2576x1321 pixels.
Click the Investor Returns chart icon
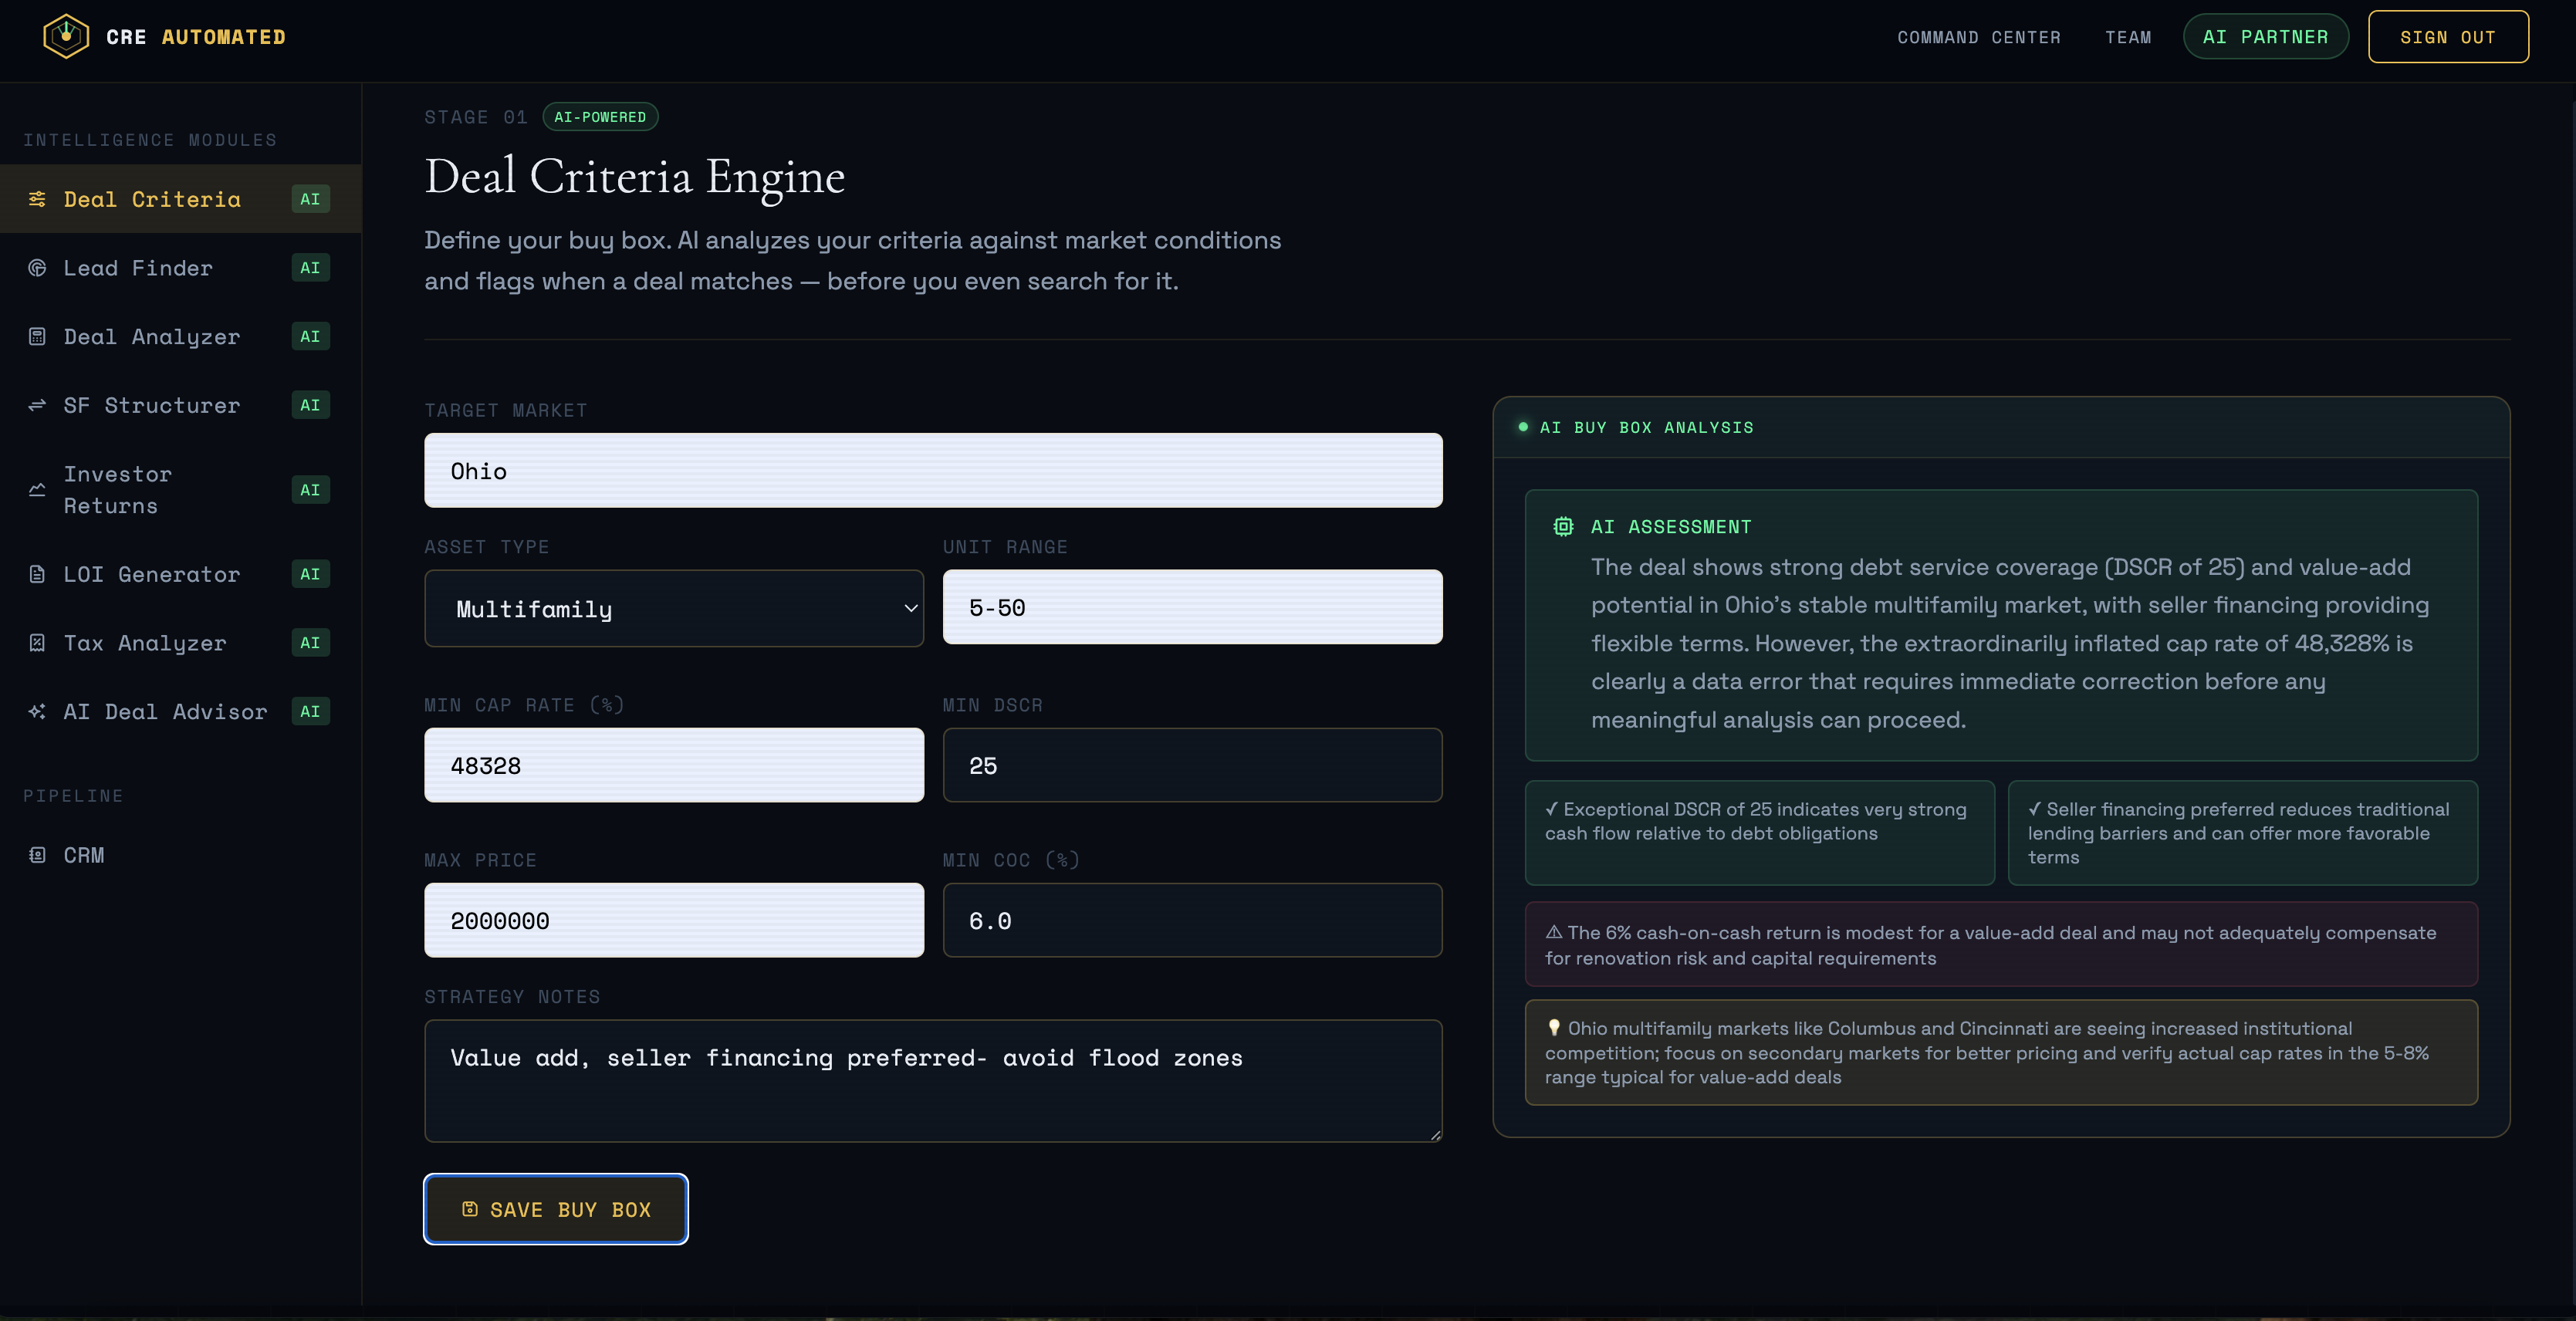point(37,490)
